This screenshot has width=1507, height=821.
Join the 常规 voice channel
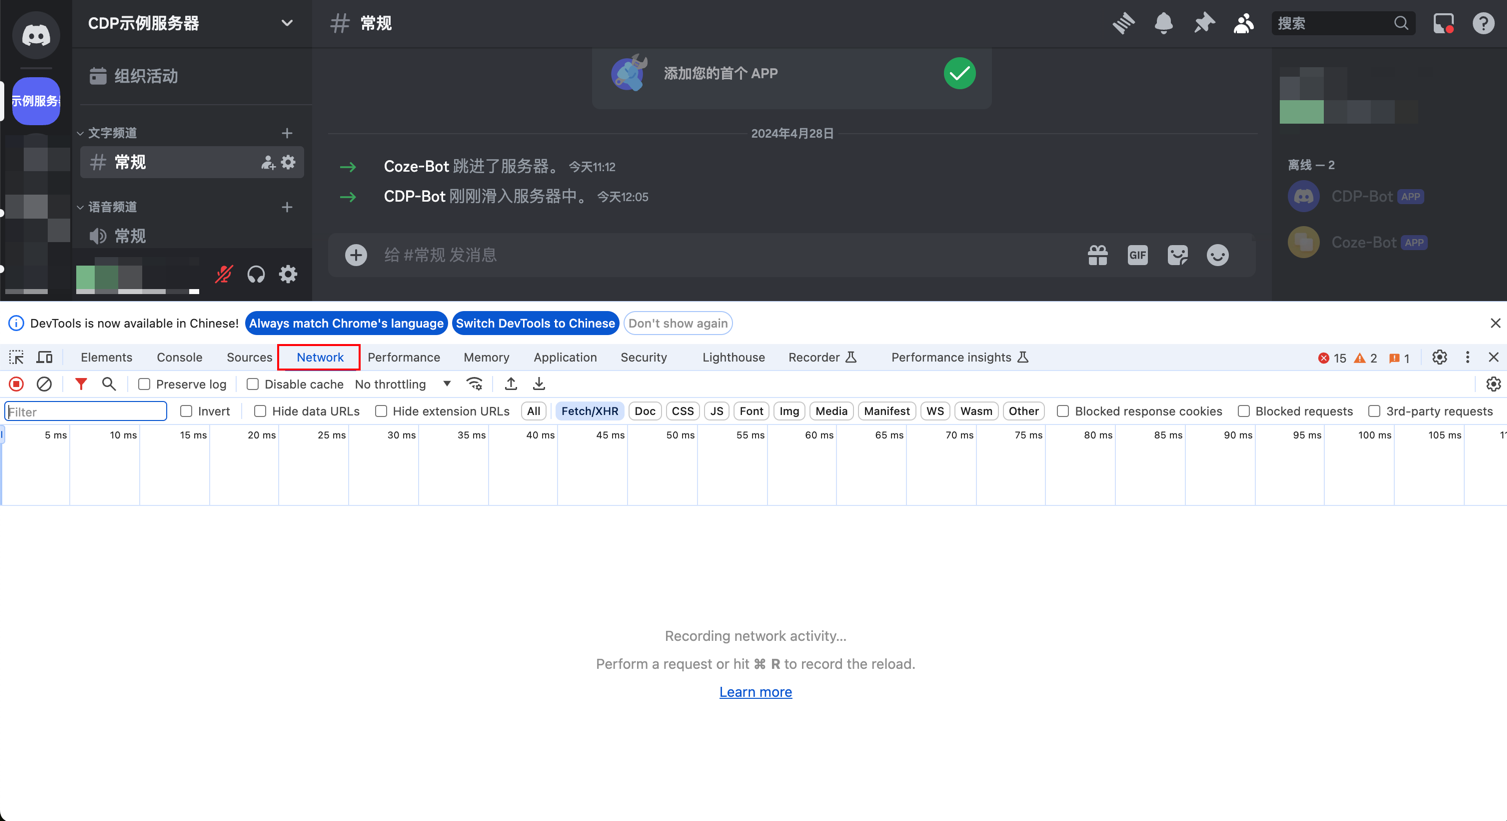point(190,236)
